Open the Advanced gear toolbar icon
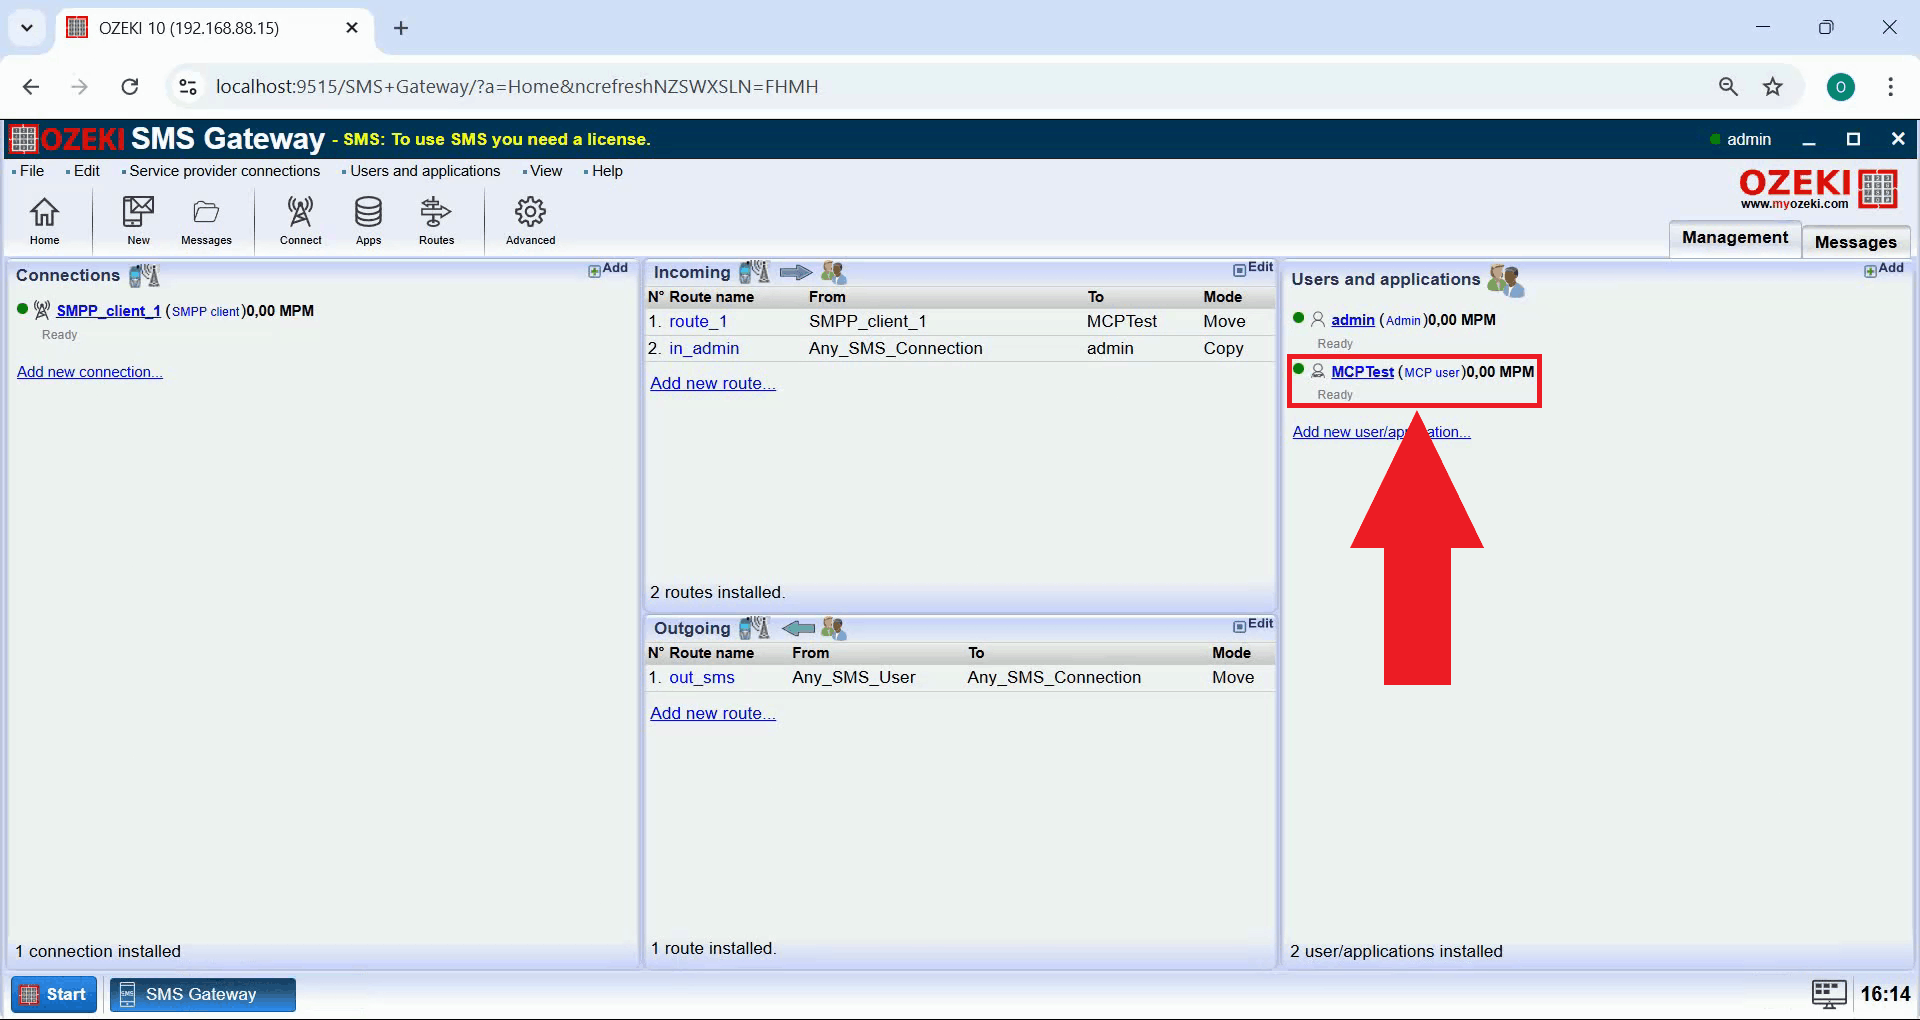 [530, 220]
